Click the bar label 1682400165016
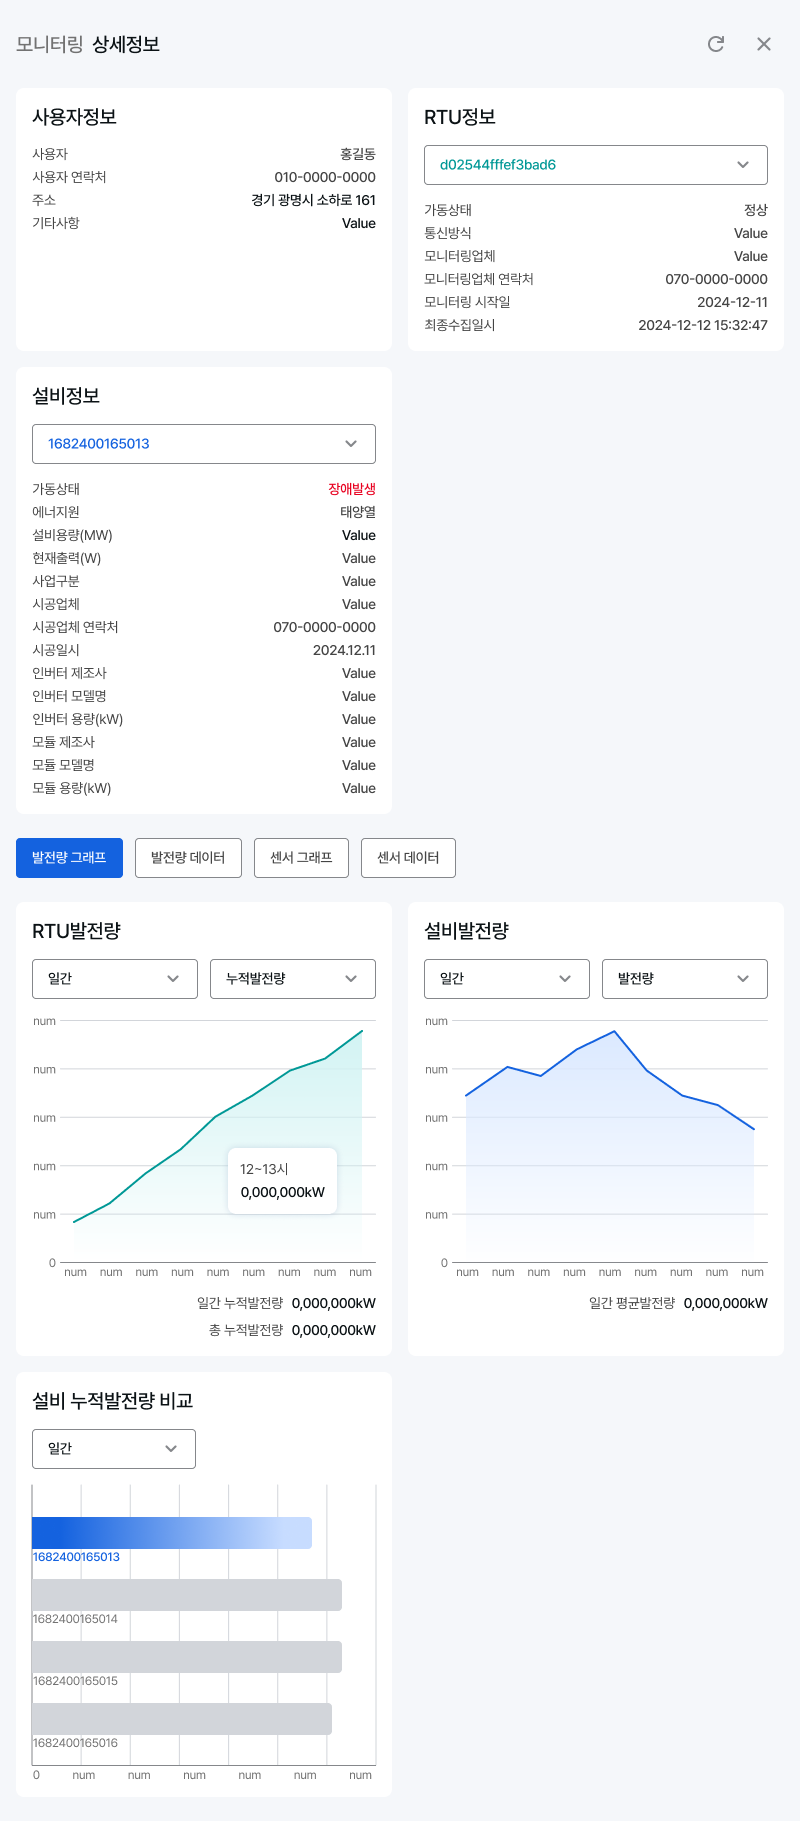 tap(75, 1743)
